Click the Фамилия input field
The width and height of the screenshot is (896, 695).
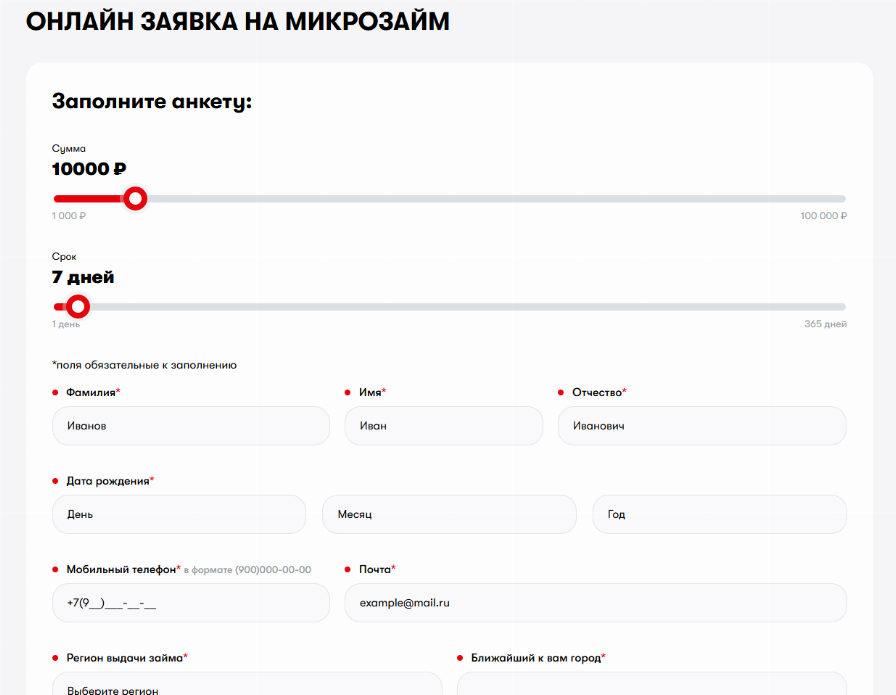point(191,426)
